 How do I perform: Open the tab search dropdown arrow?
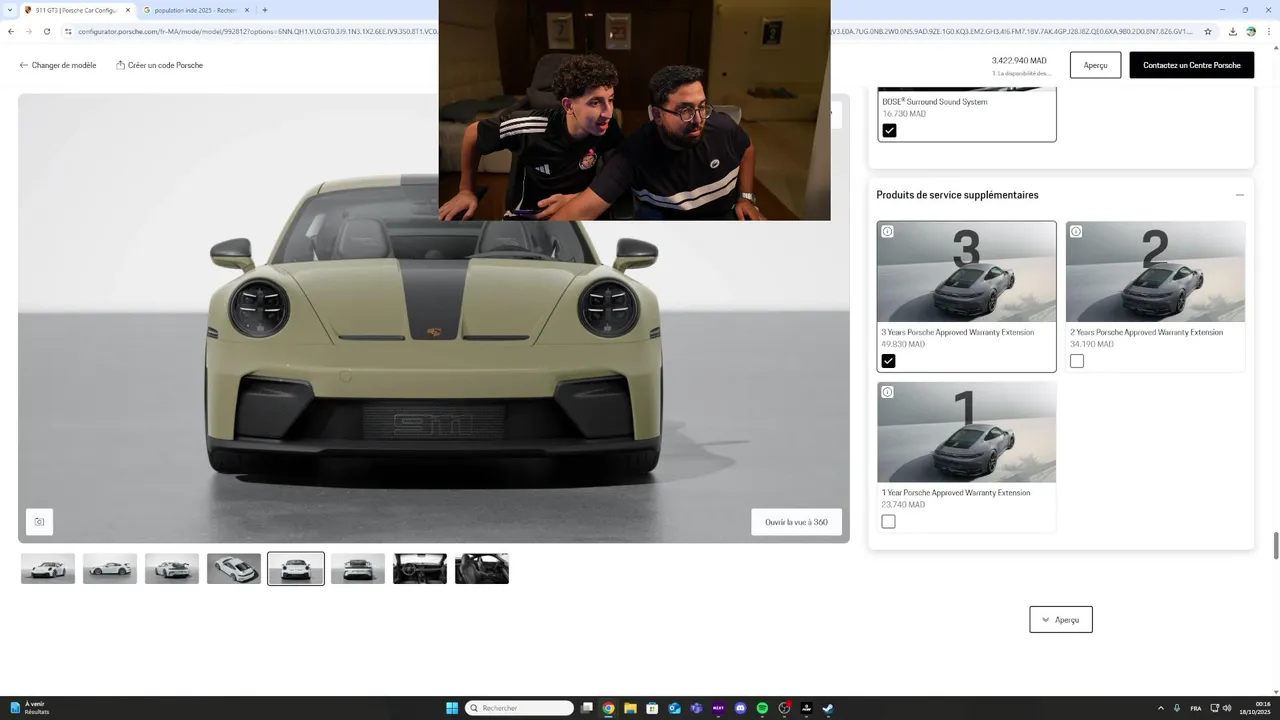9,10
